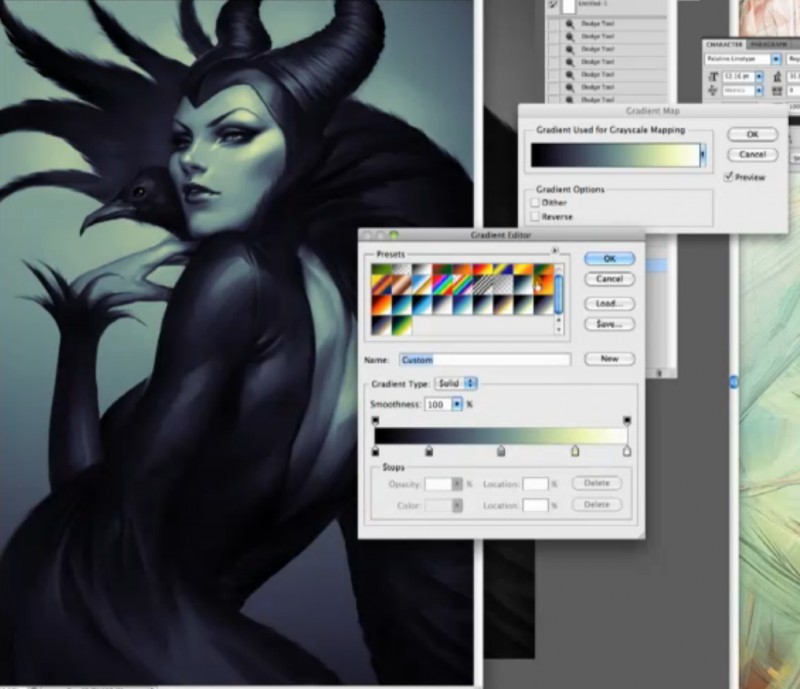This screenshot has width=800, height=689.
Task: Select the left opacity stop above gradient bar
Action: click(x=376, y=421)
